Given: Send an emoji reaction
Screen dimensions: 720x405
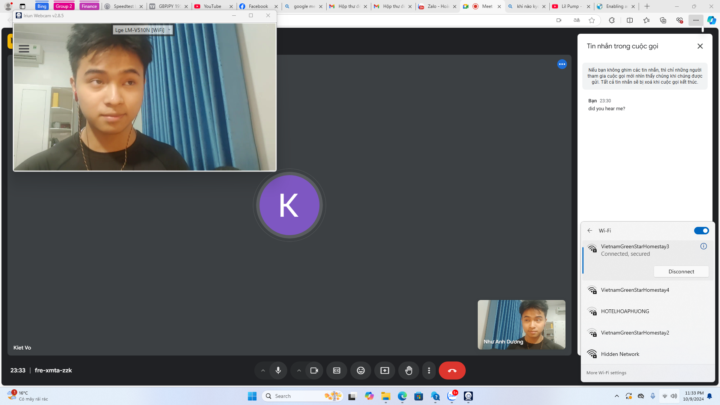Looking at the screenshot, I should (x=360, y=371).
